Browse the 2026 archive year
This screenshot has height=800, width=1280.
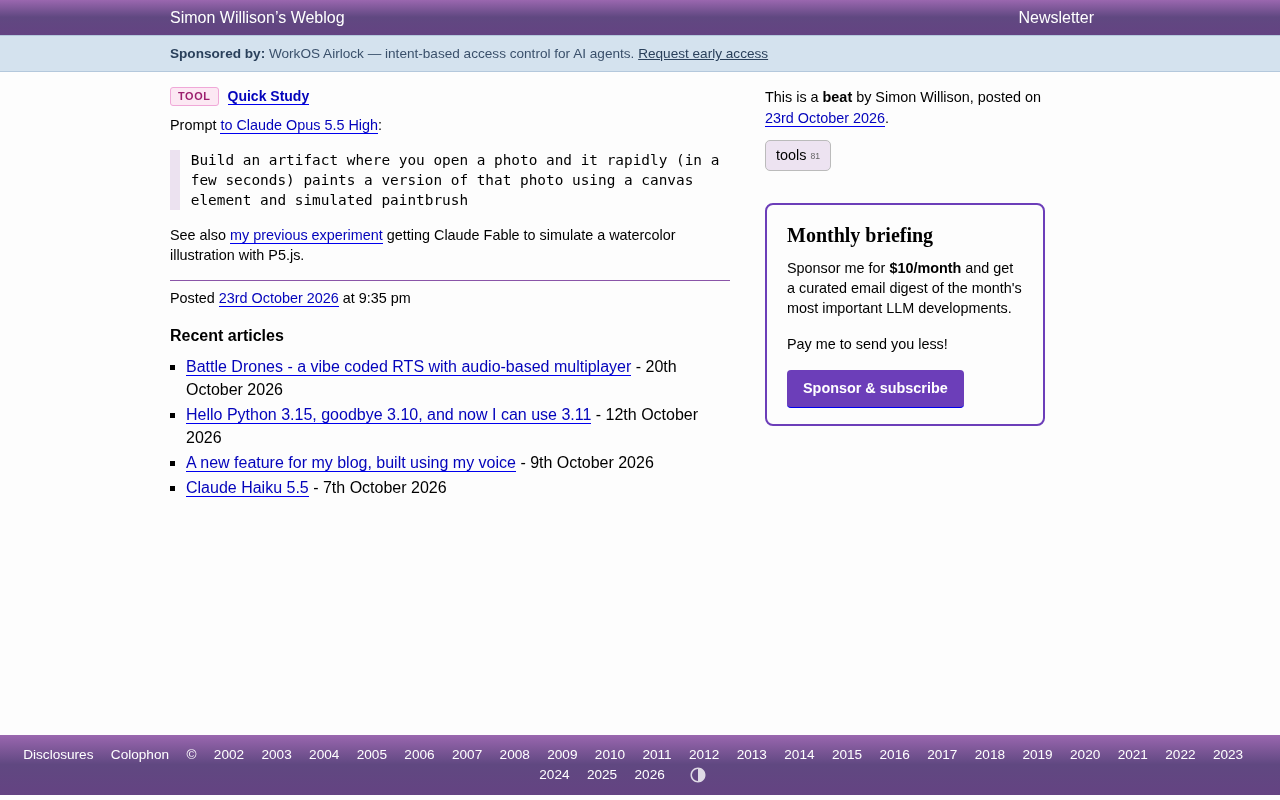650,775
